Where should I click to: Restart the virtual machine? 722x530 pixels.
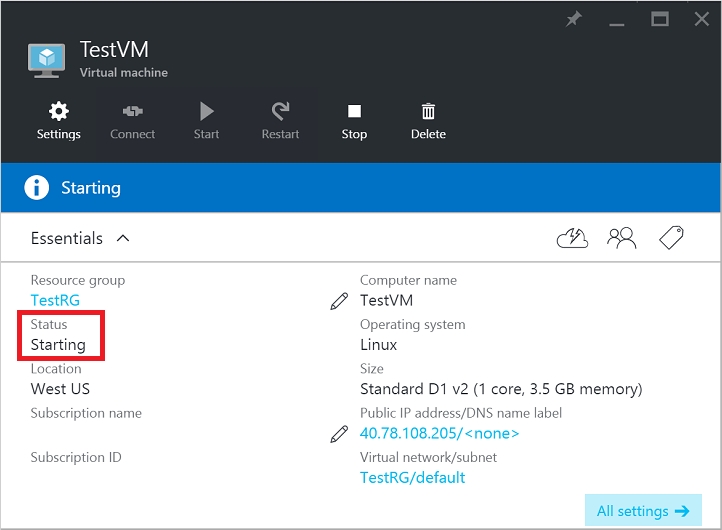[280, 120]
